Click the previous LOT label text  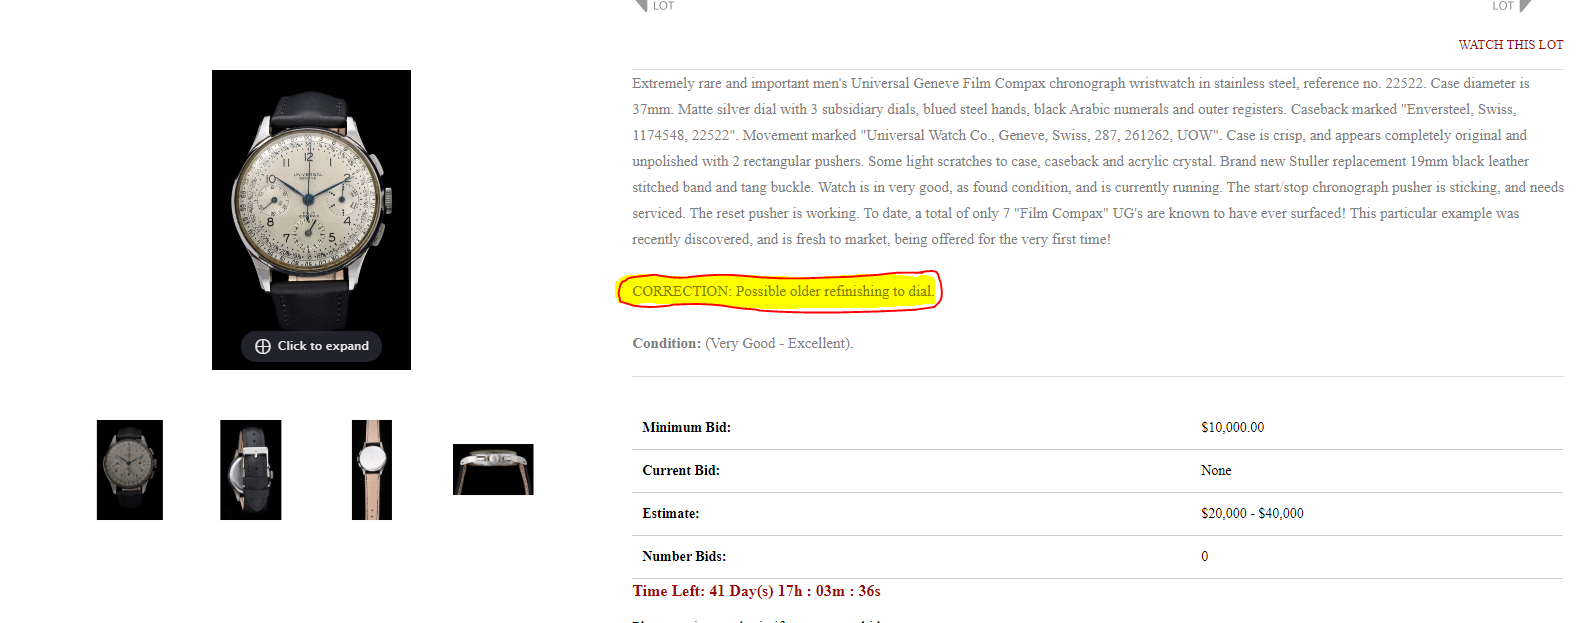click(663, 6)
